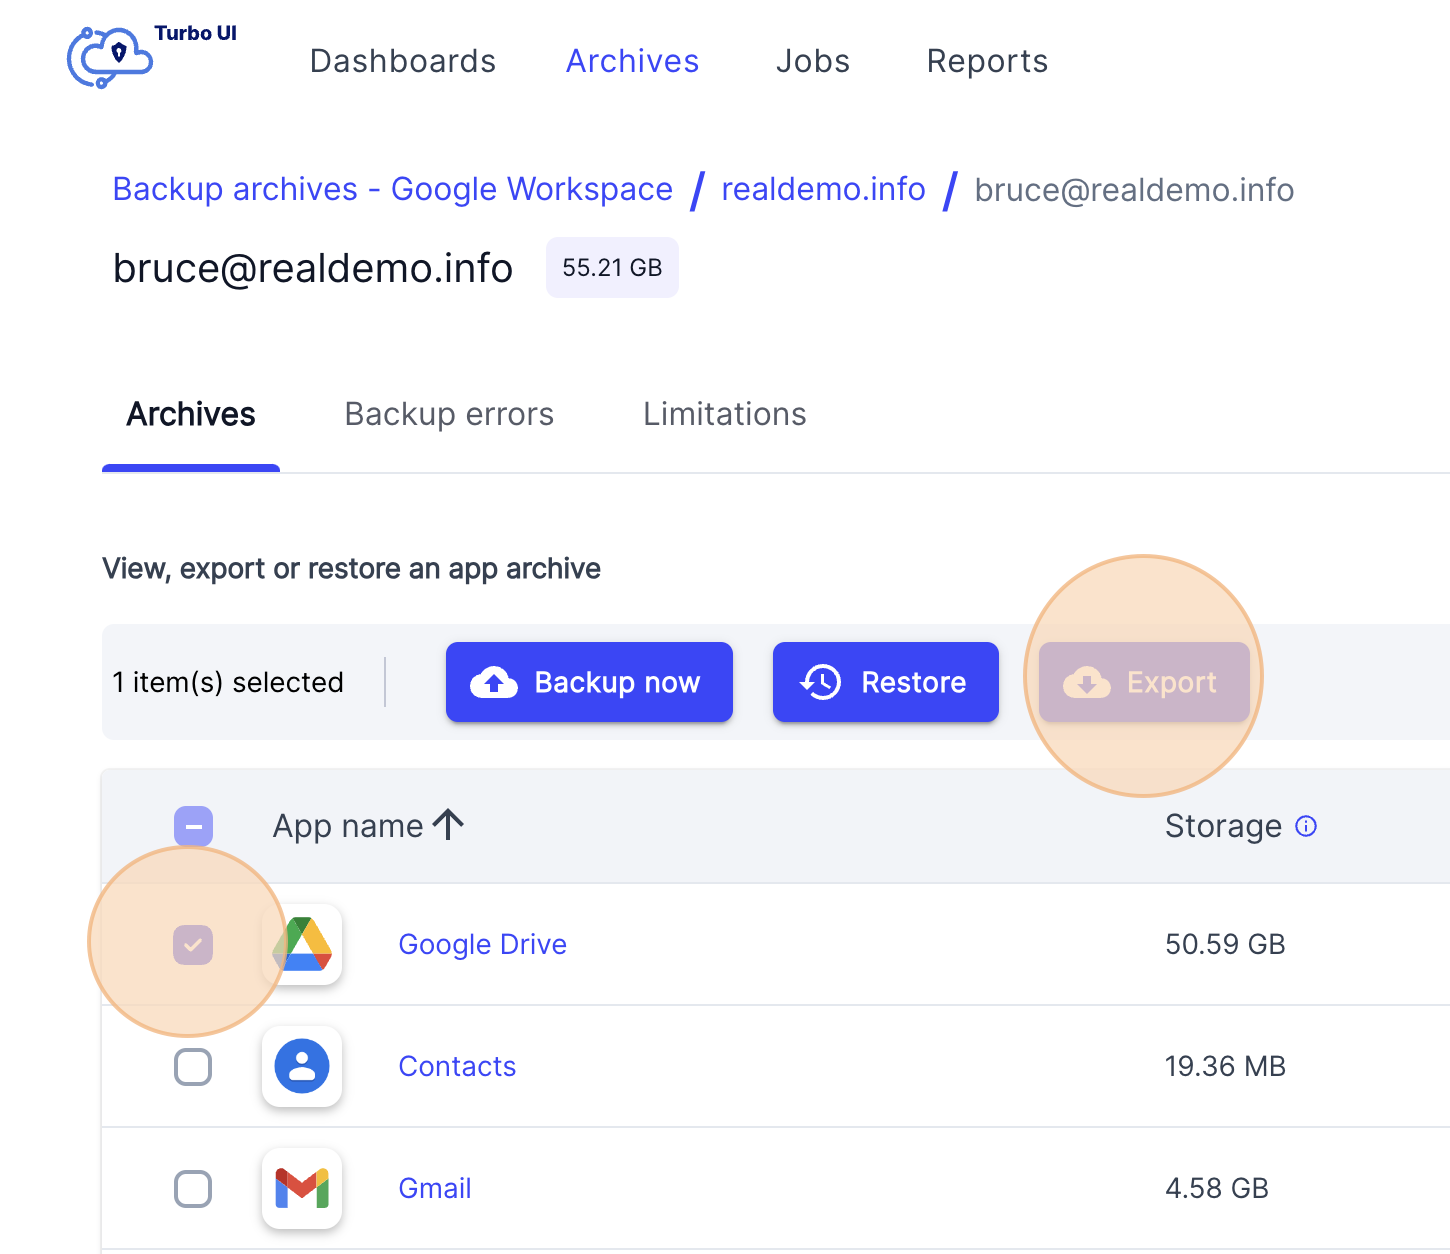Export the selected archive
1450x1254 pixels.
point(1144,682)
